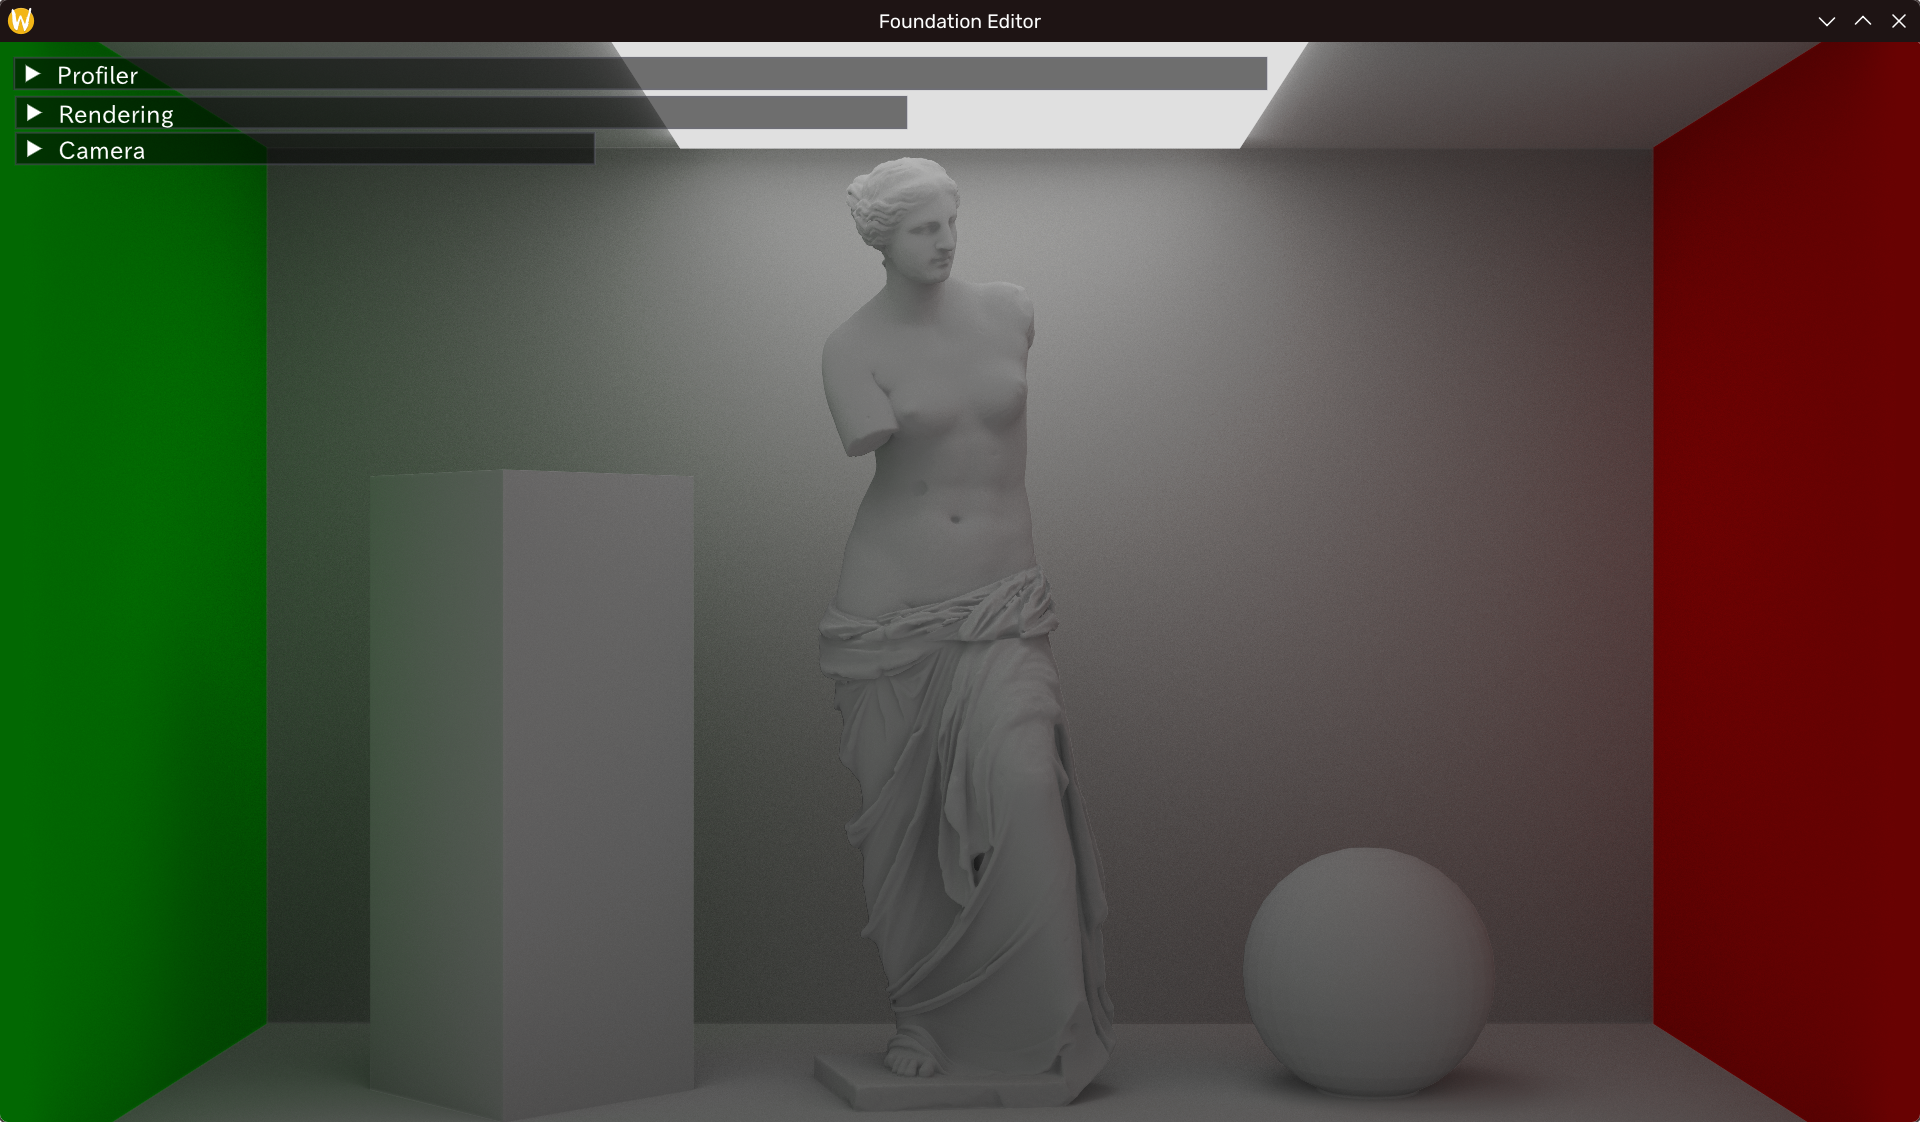
Task: Close the Foundation Editor window
Action: point(1898,21)
